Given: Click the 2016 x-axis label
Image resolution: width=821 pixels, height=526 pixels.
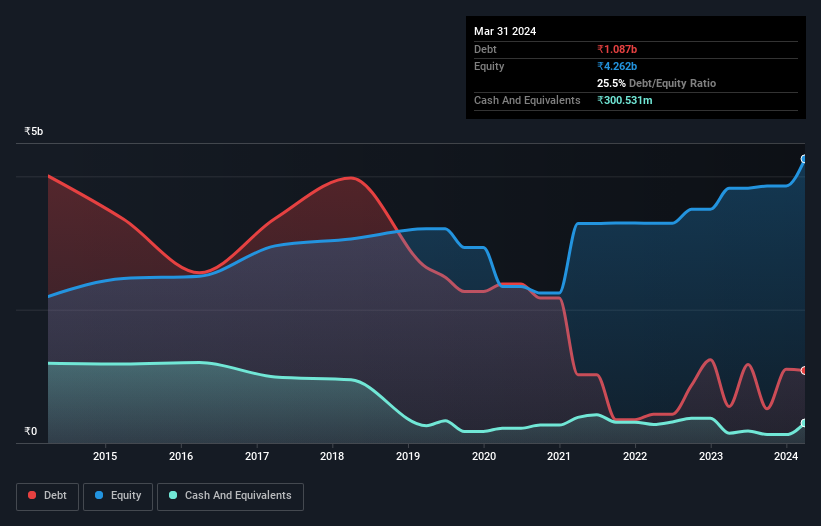Looking at the screenshot, I should [181, 456].
